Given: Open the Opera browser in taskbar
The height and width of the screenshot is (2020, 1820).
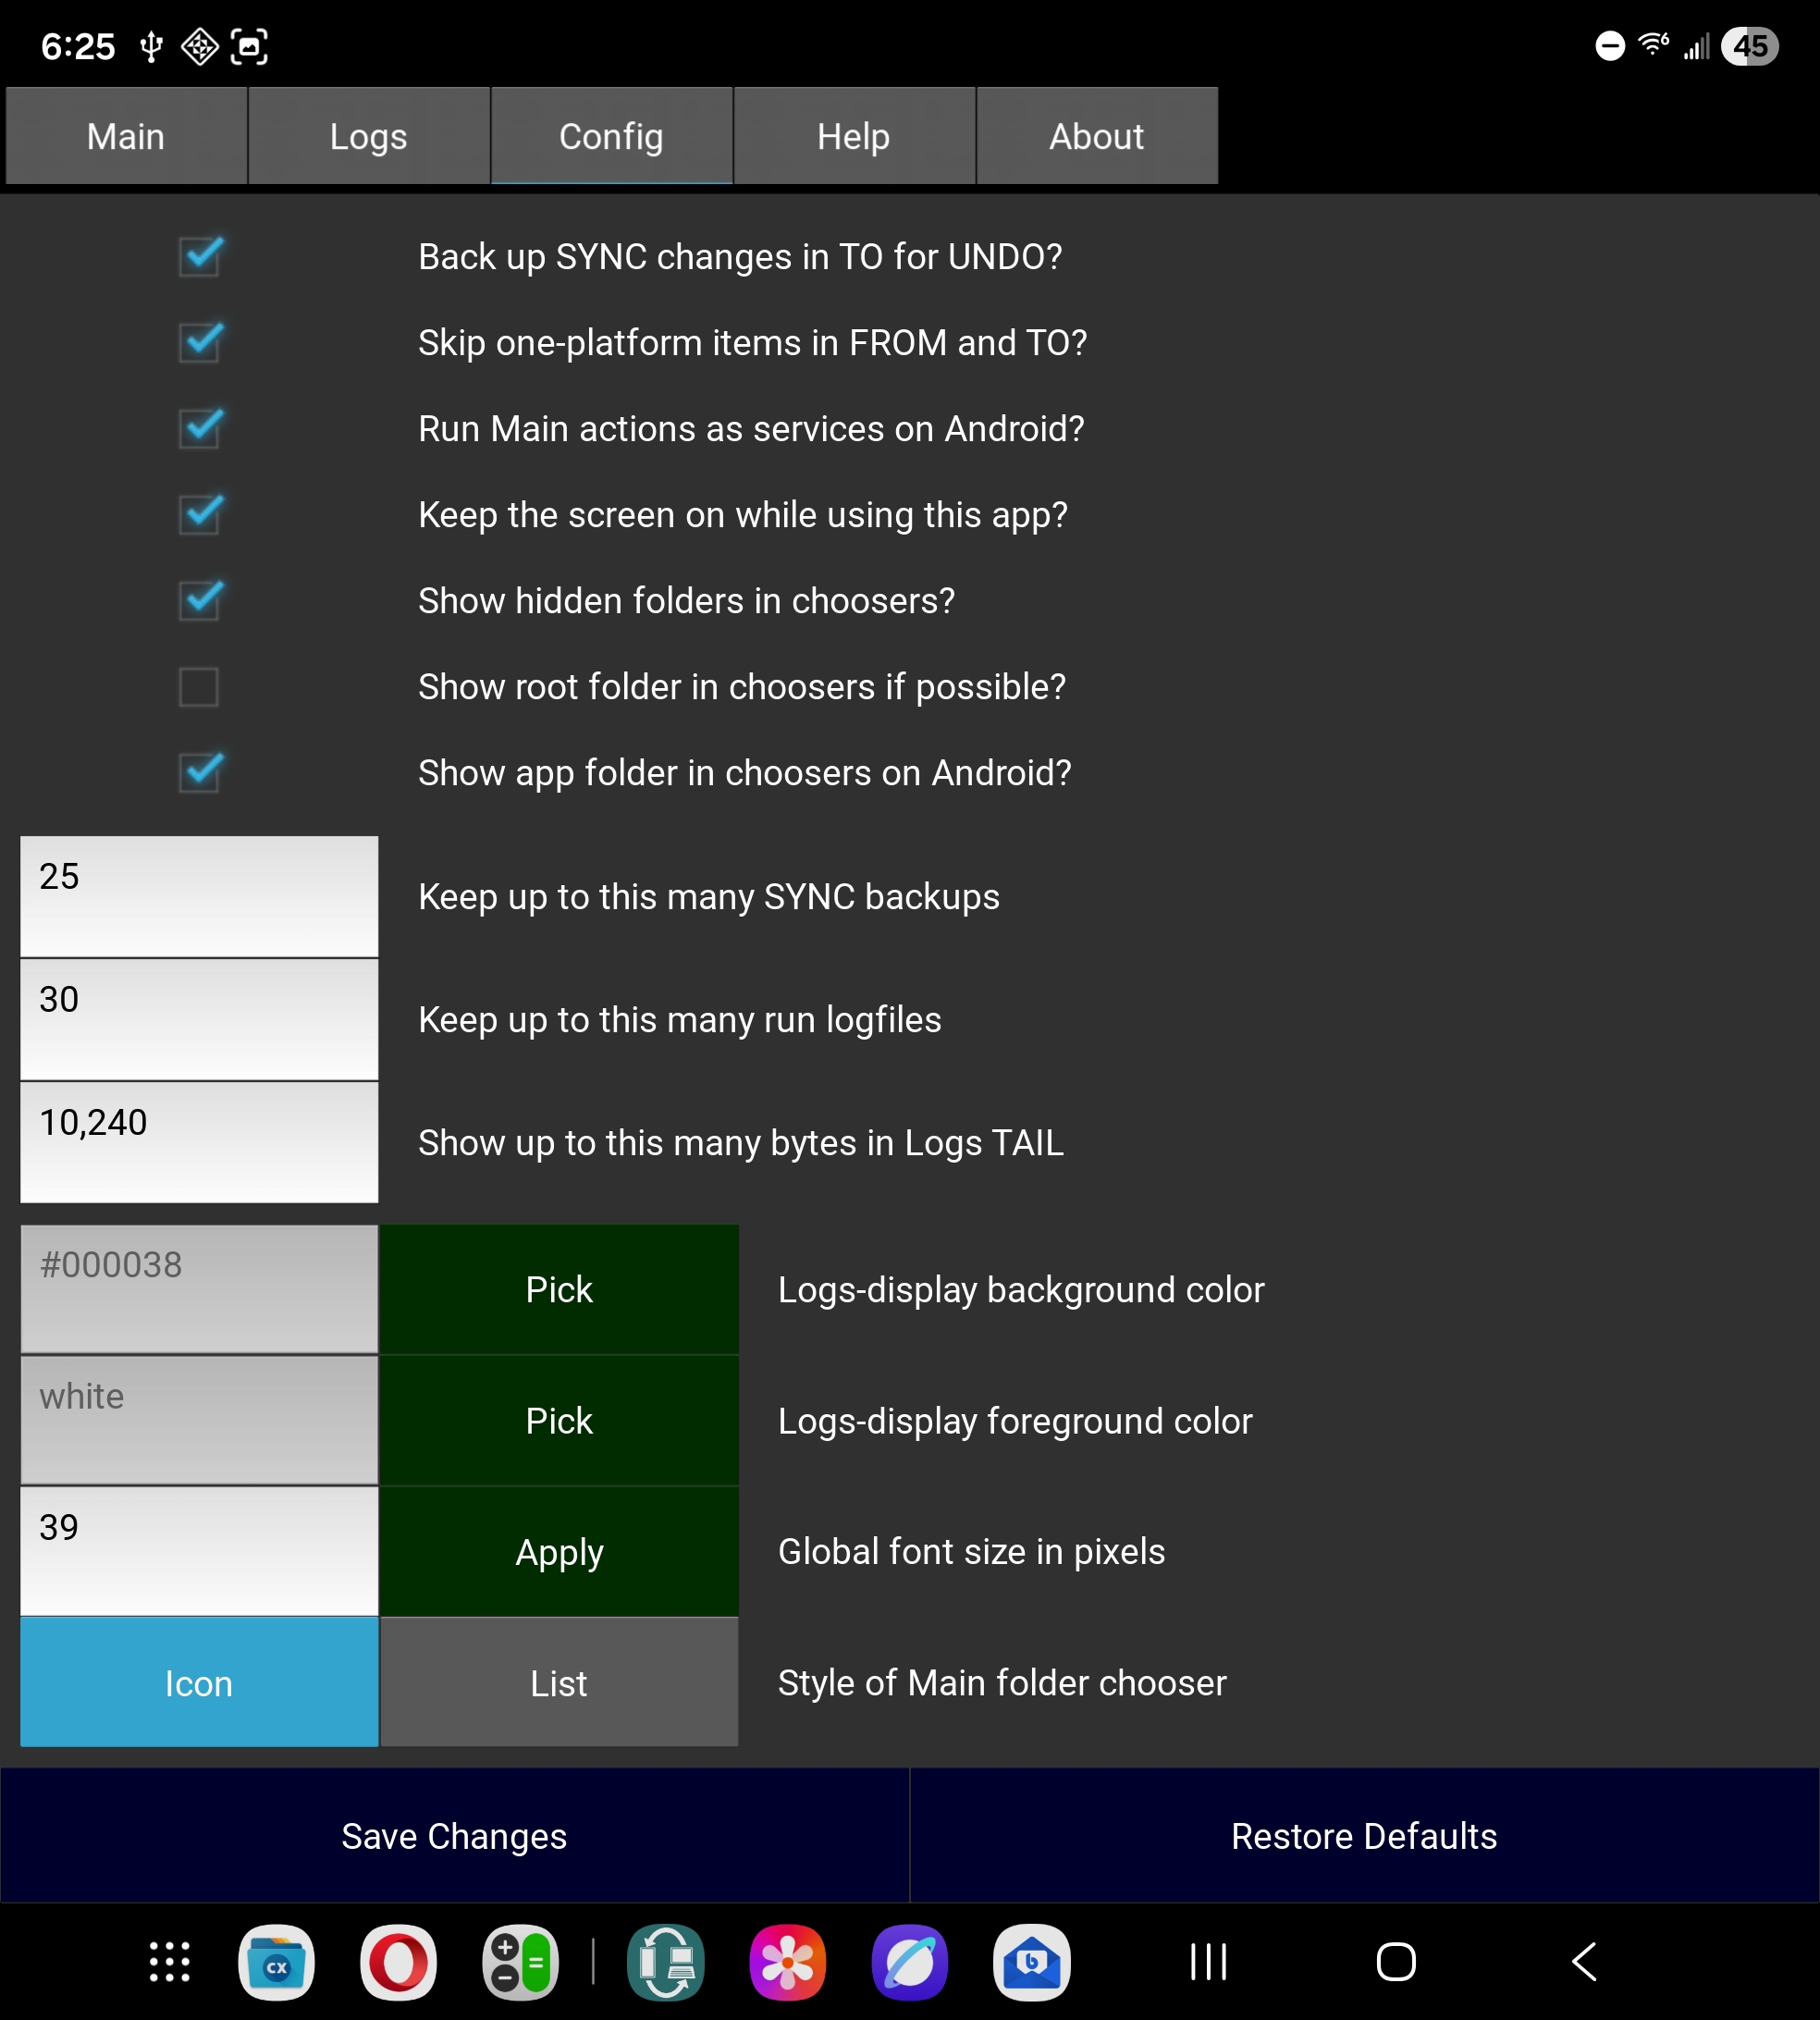Looking at the screenshot, I should (x=398, y=1962).
